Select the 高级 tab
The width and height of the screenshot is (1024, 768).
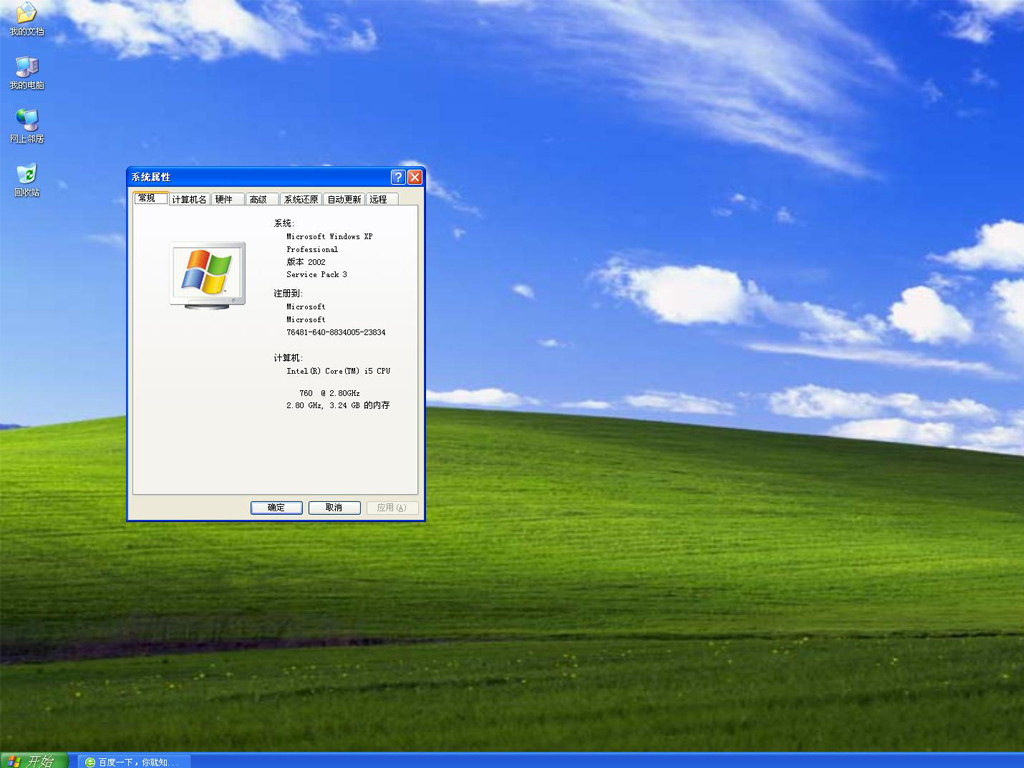(x=258, y=200)
